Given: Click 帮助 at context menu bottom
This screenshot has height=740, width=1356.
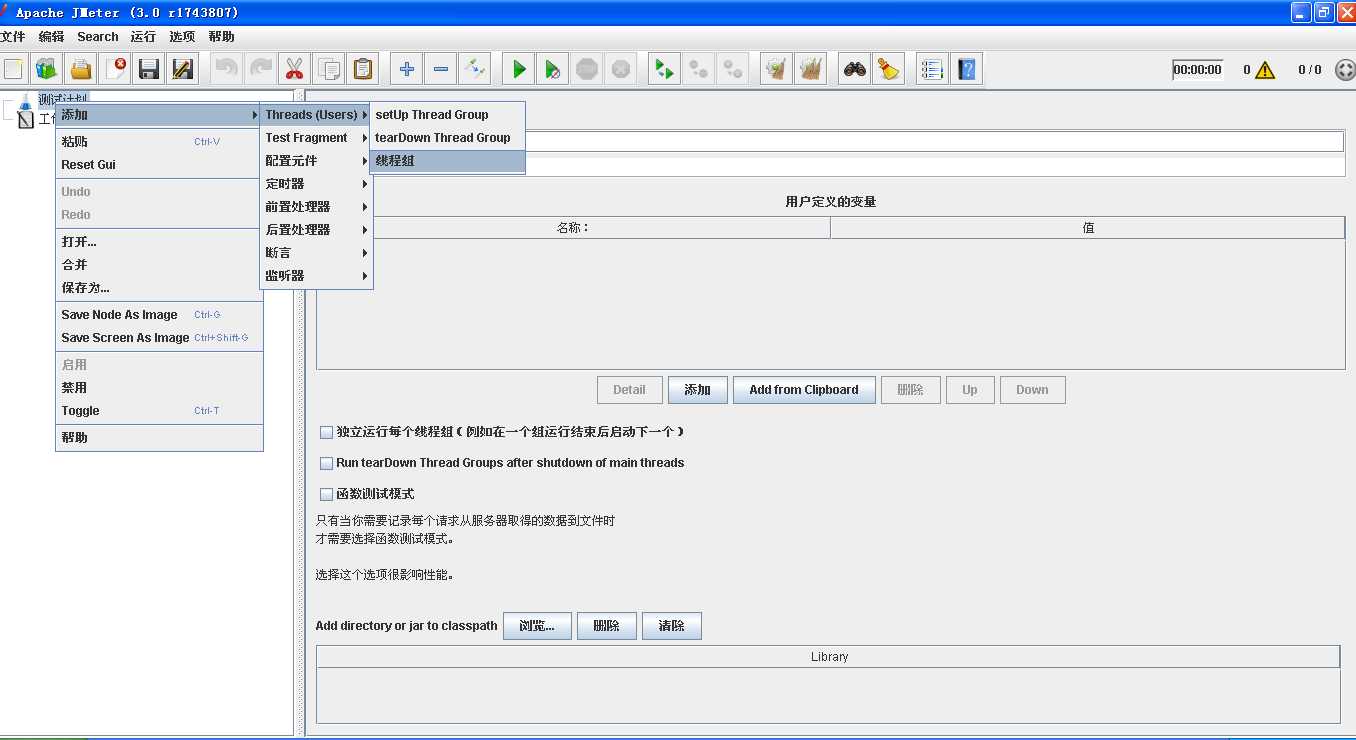Looking at the screenshot, I should tap(159, 438).
